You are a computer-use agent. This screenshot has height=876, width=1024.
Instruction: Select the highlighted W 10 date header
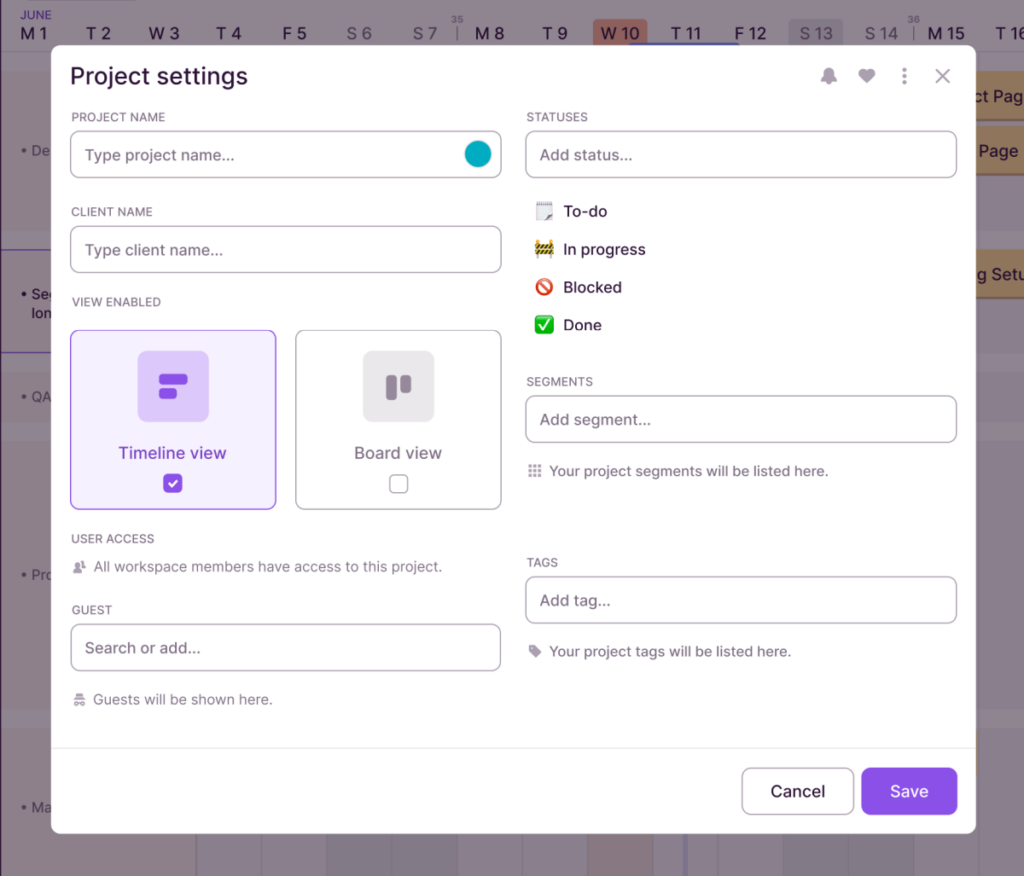(619, 32)
